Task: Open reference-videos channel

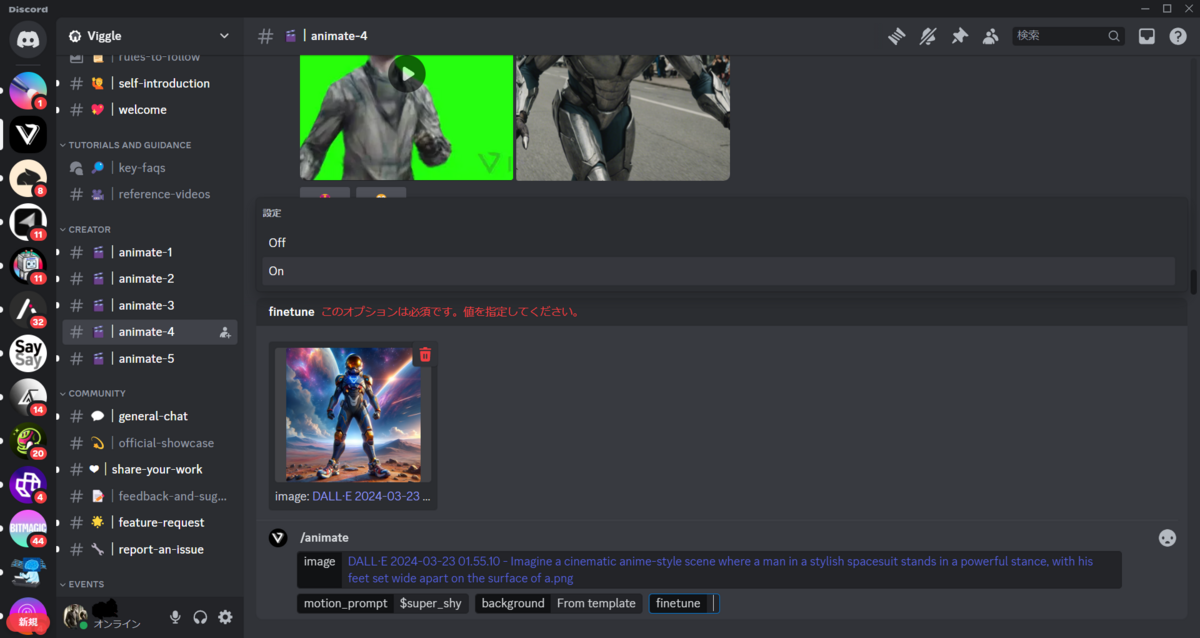Action: tap(150, 194)
